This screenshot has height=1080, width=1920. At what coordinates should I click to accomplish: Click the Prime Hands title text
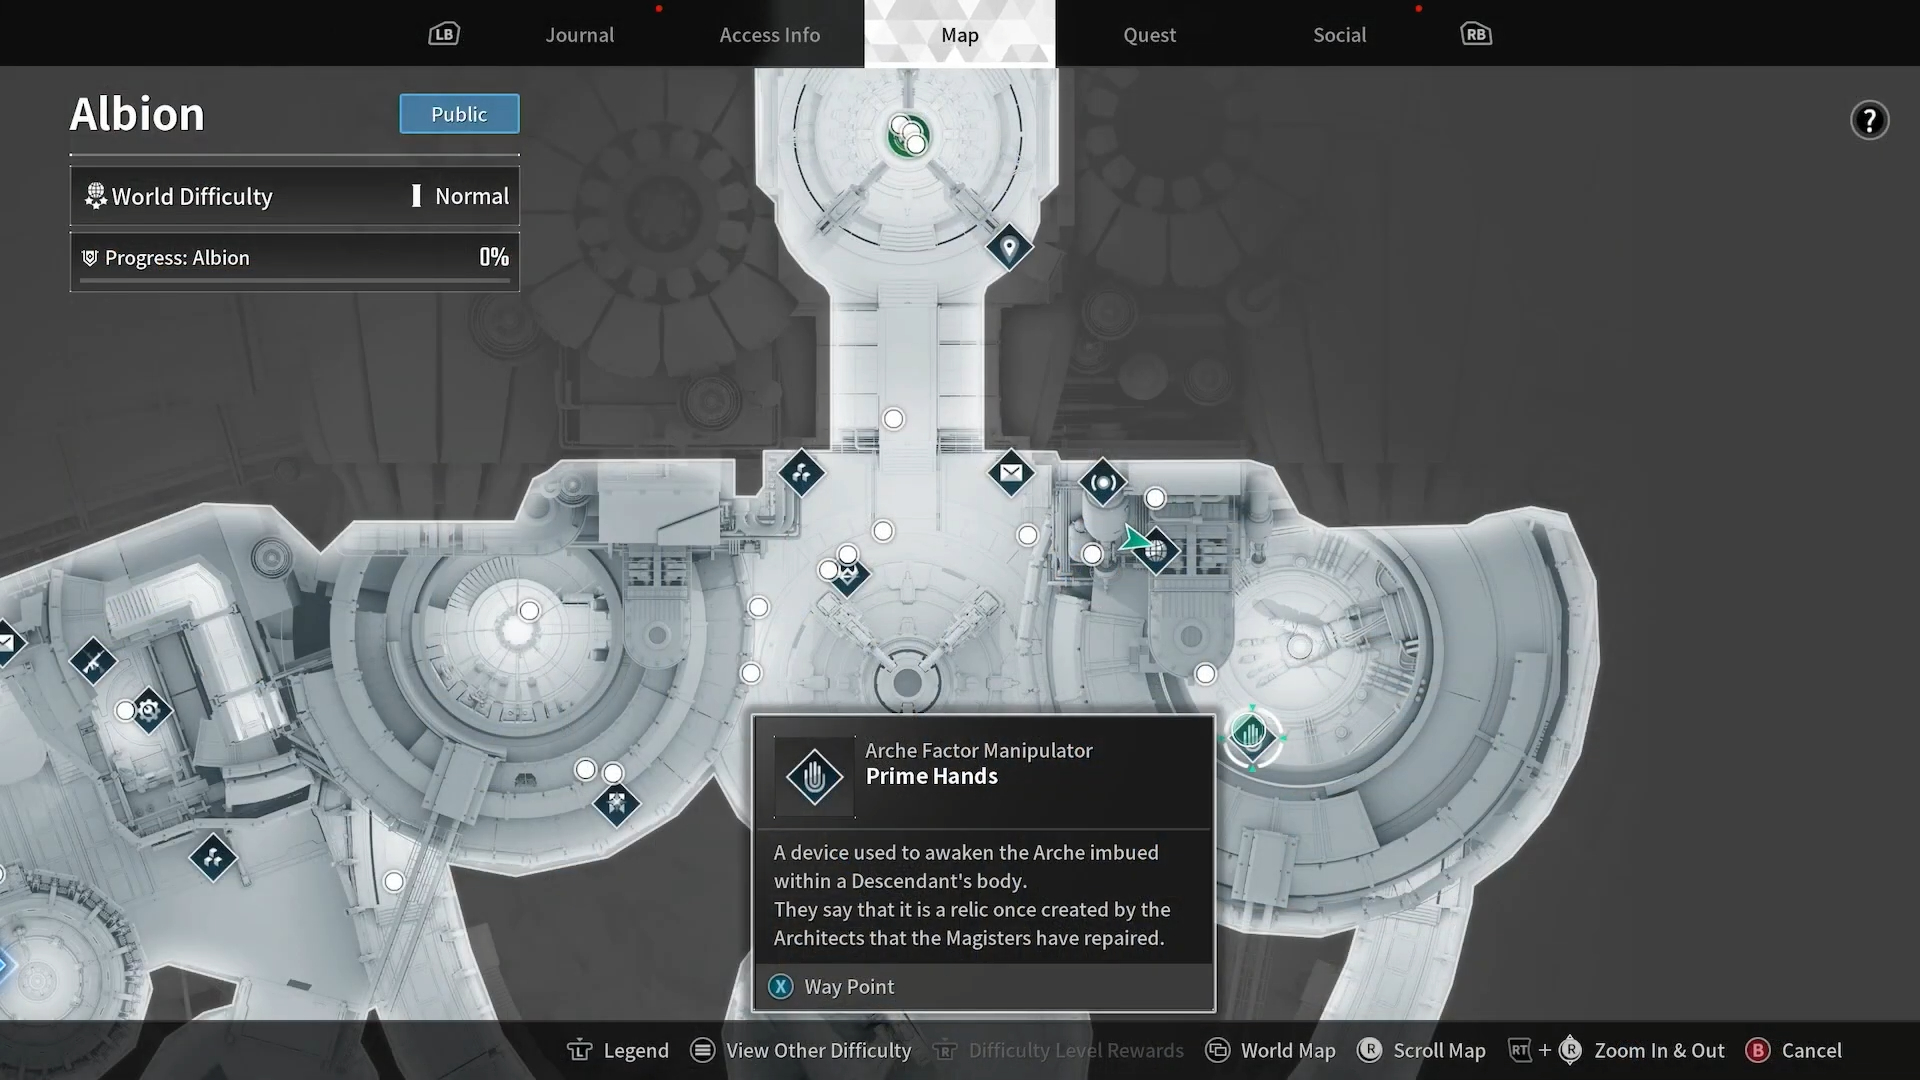(x=931, y=776)
